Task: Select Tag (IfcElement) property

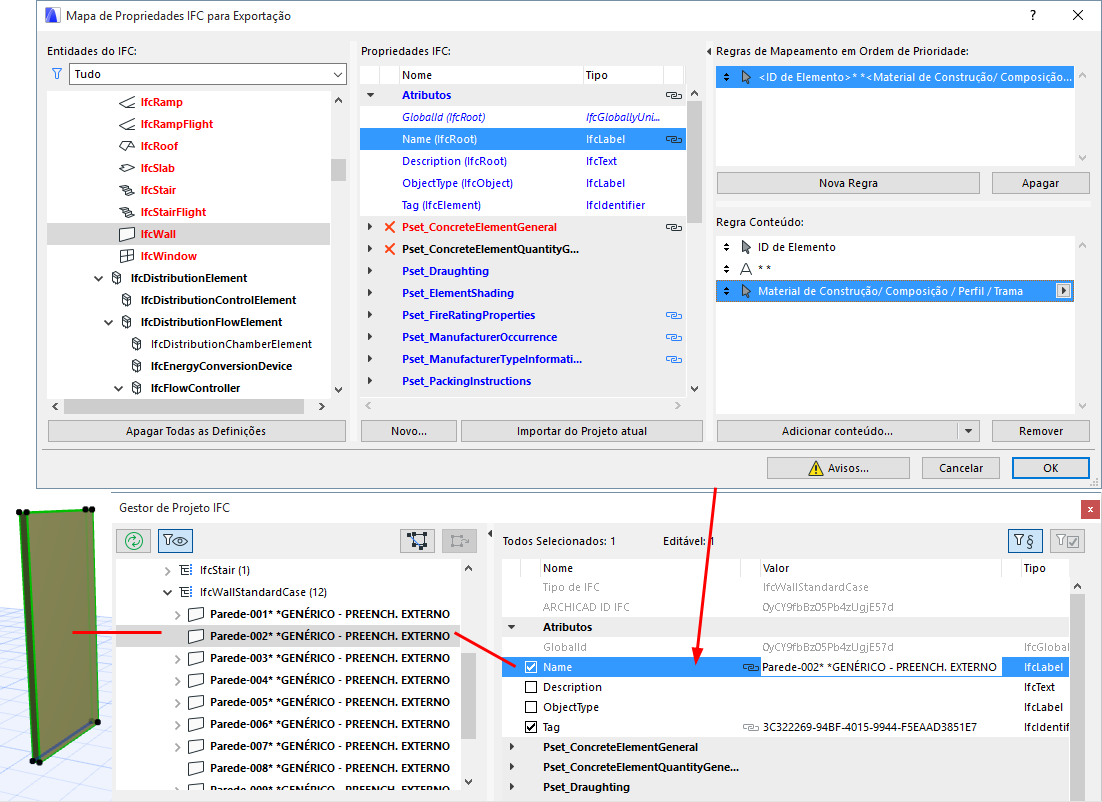Action: click(441, 205)
